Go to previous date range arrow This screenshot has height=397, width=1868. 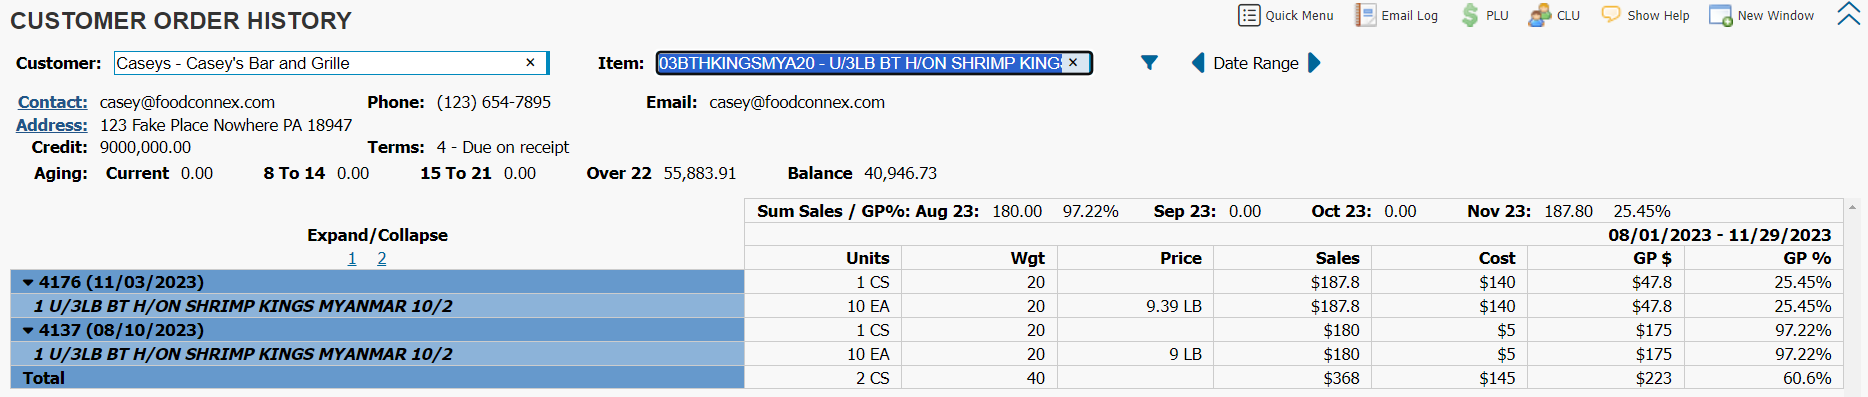[1198, 63]
